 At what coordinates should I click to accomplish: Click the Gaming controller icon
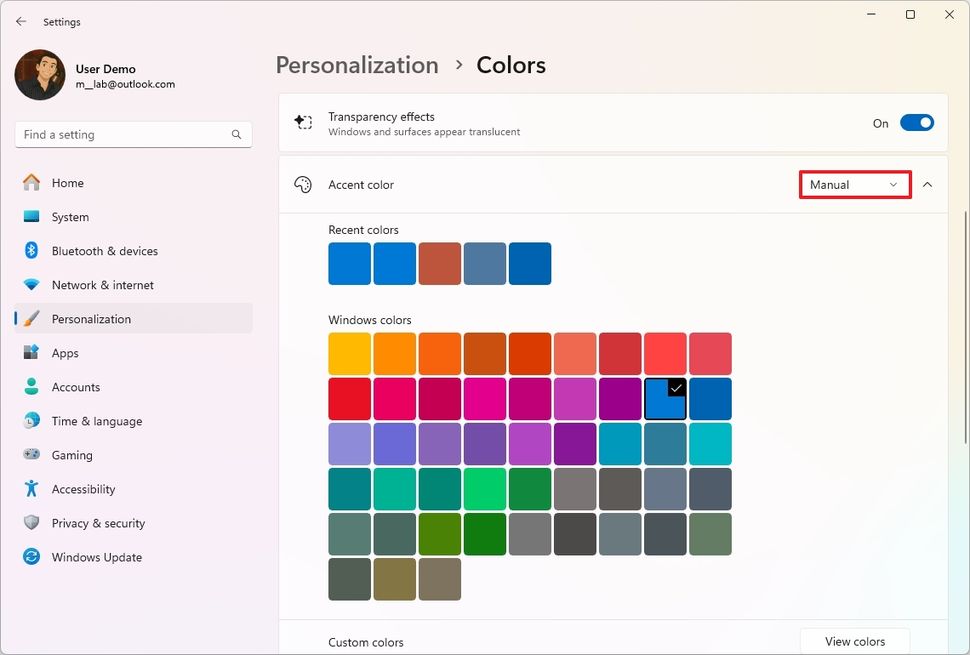click(31, 455)
